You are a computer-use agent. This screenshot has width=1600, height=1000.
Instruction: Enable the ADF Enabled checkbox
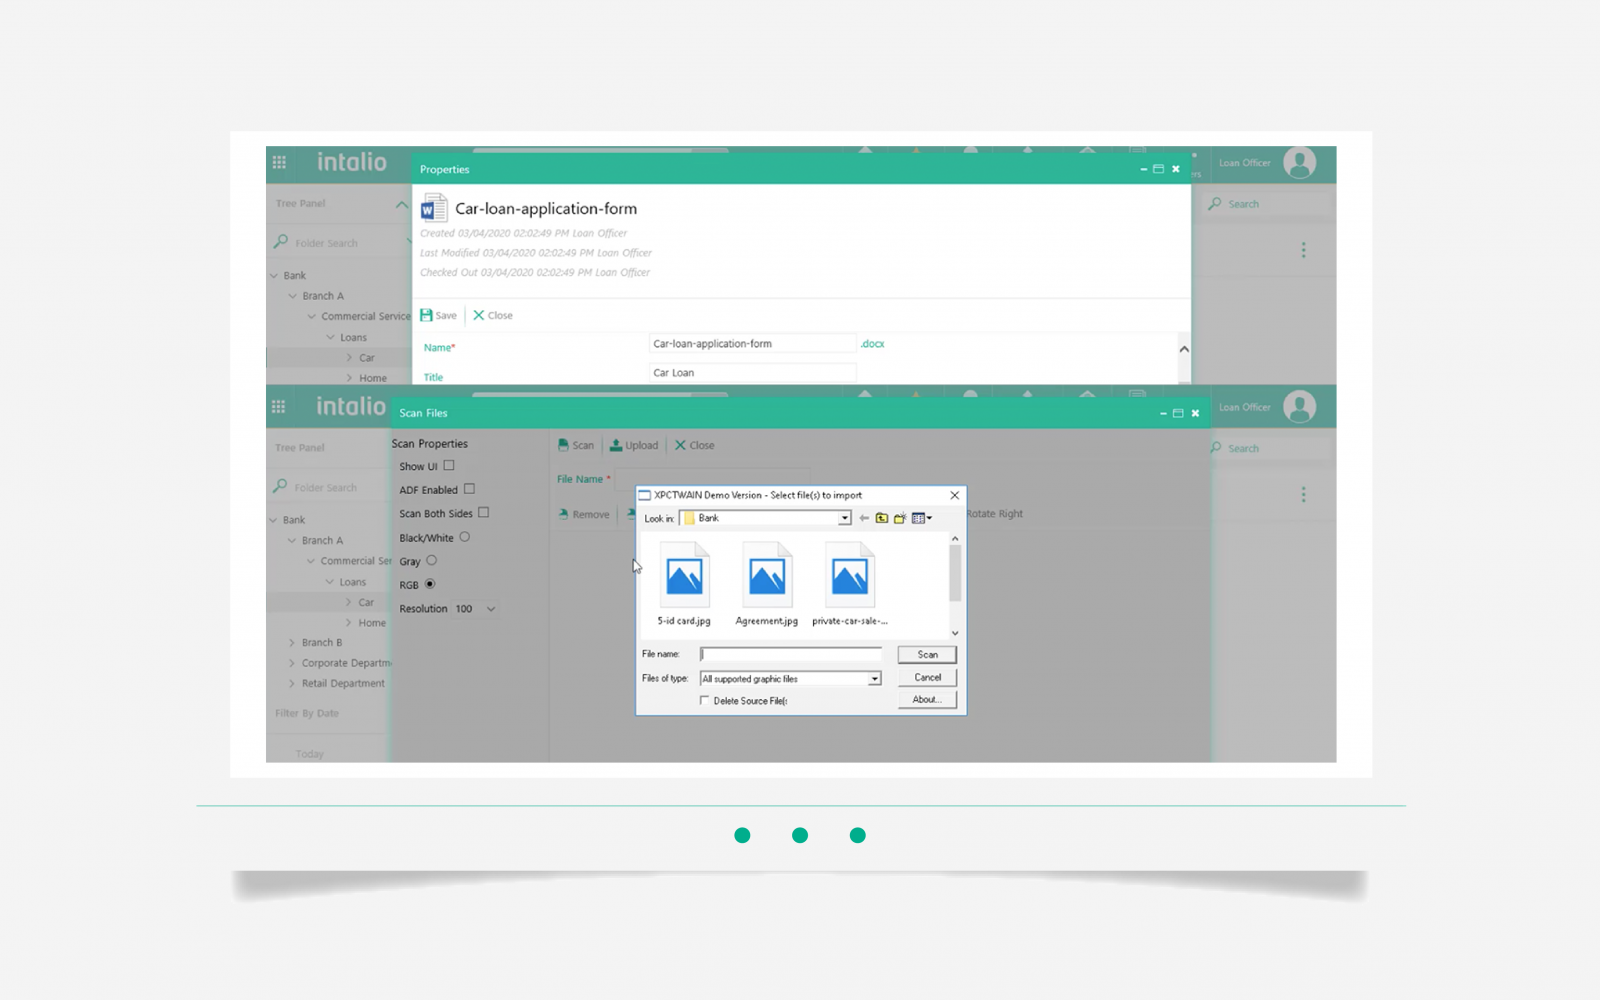469,489
